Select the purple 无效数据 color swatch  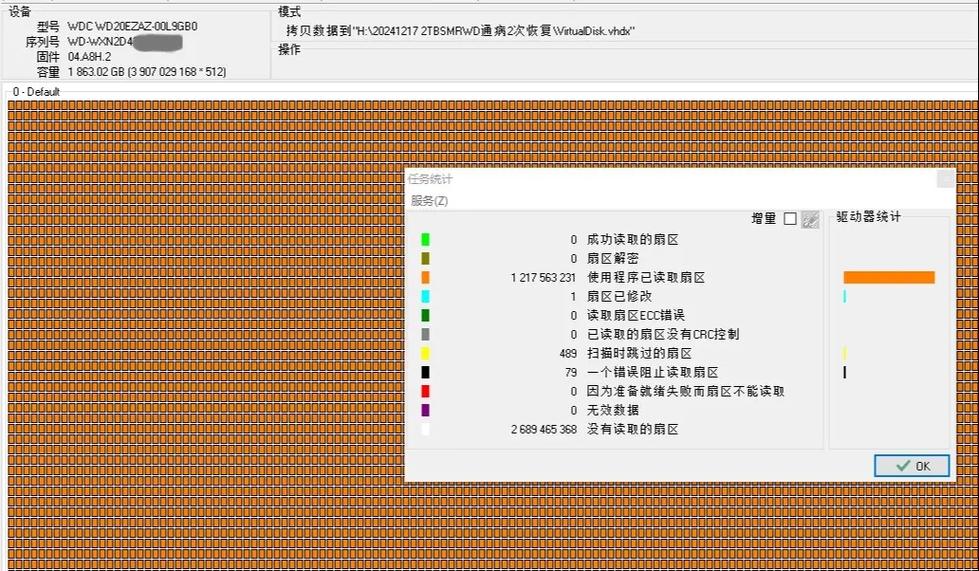[x=425, y=410]
